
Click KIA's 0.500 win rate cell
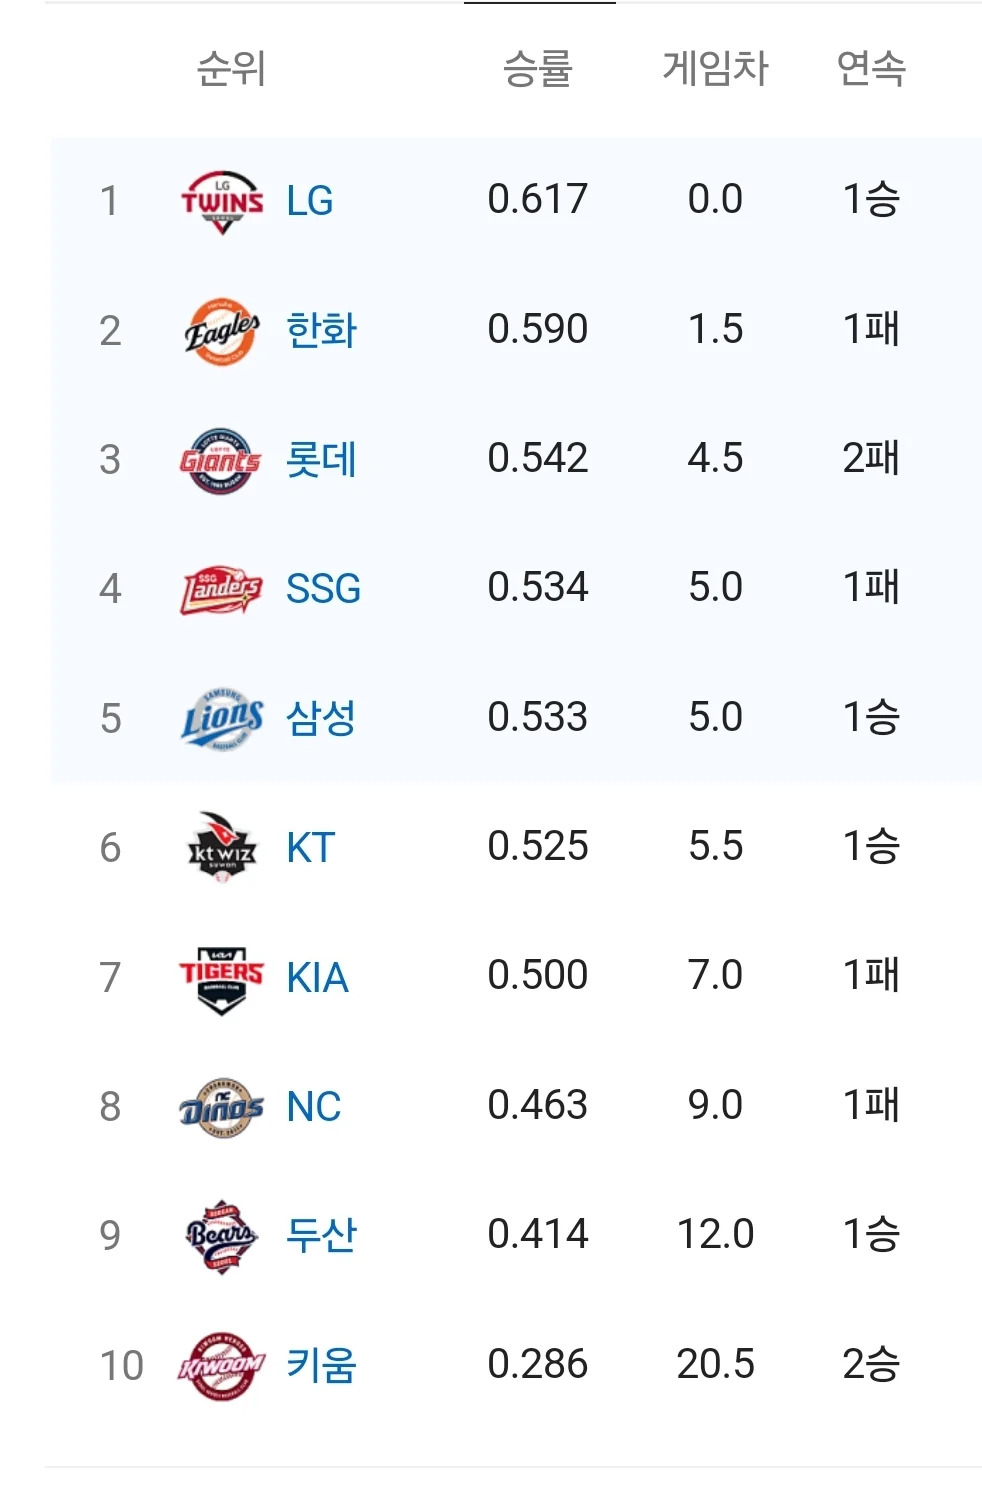click(538, 975)
